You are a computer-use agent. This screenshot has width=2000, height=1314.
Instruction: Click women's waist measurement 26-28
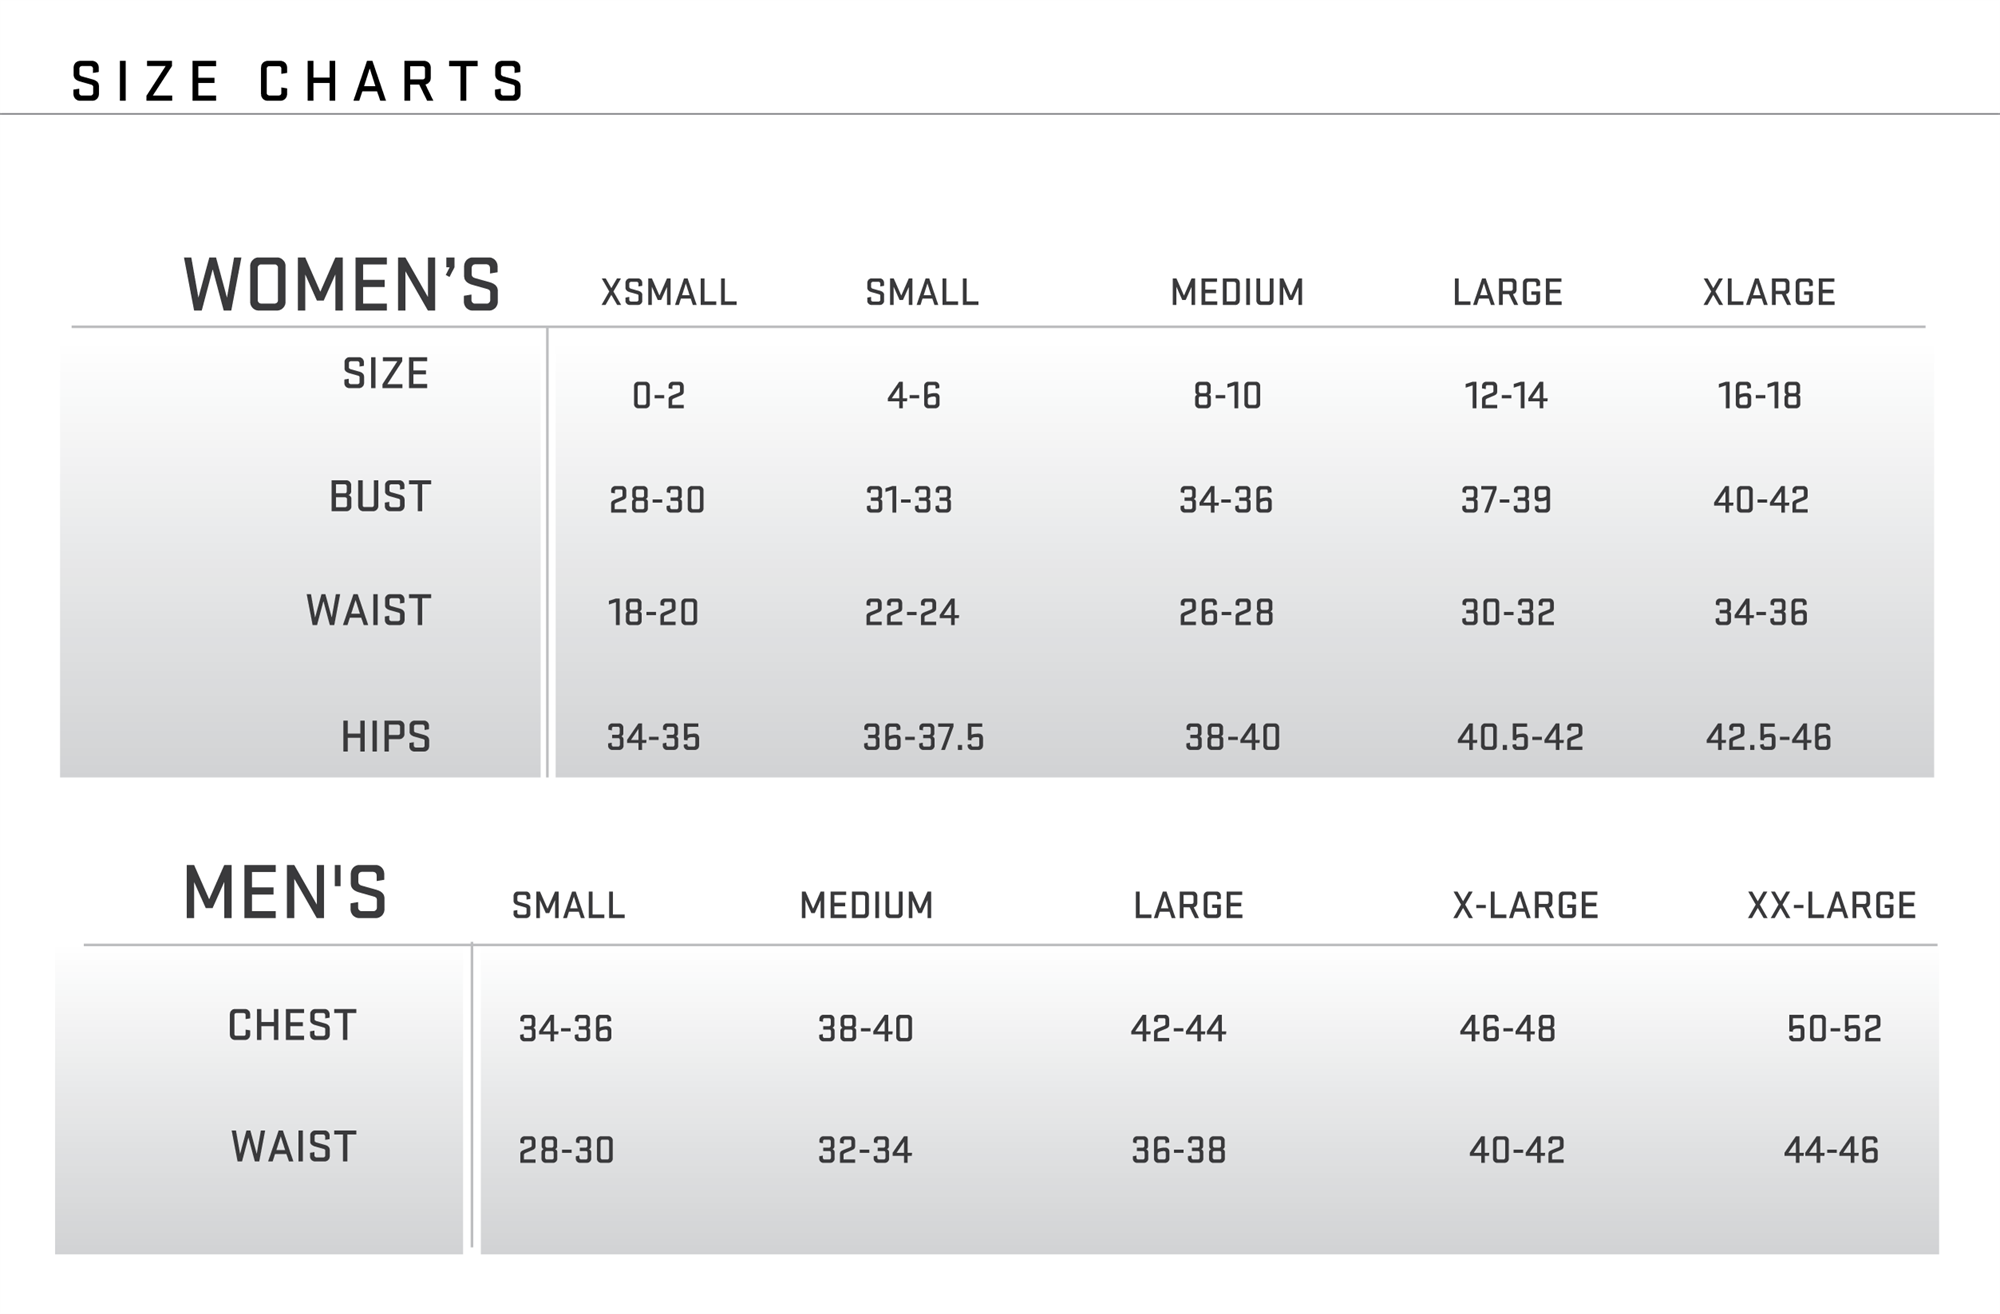1226,613
